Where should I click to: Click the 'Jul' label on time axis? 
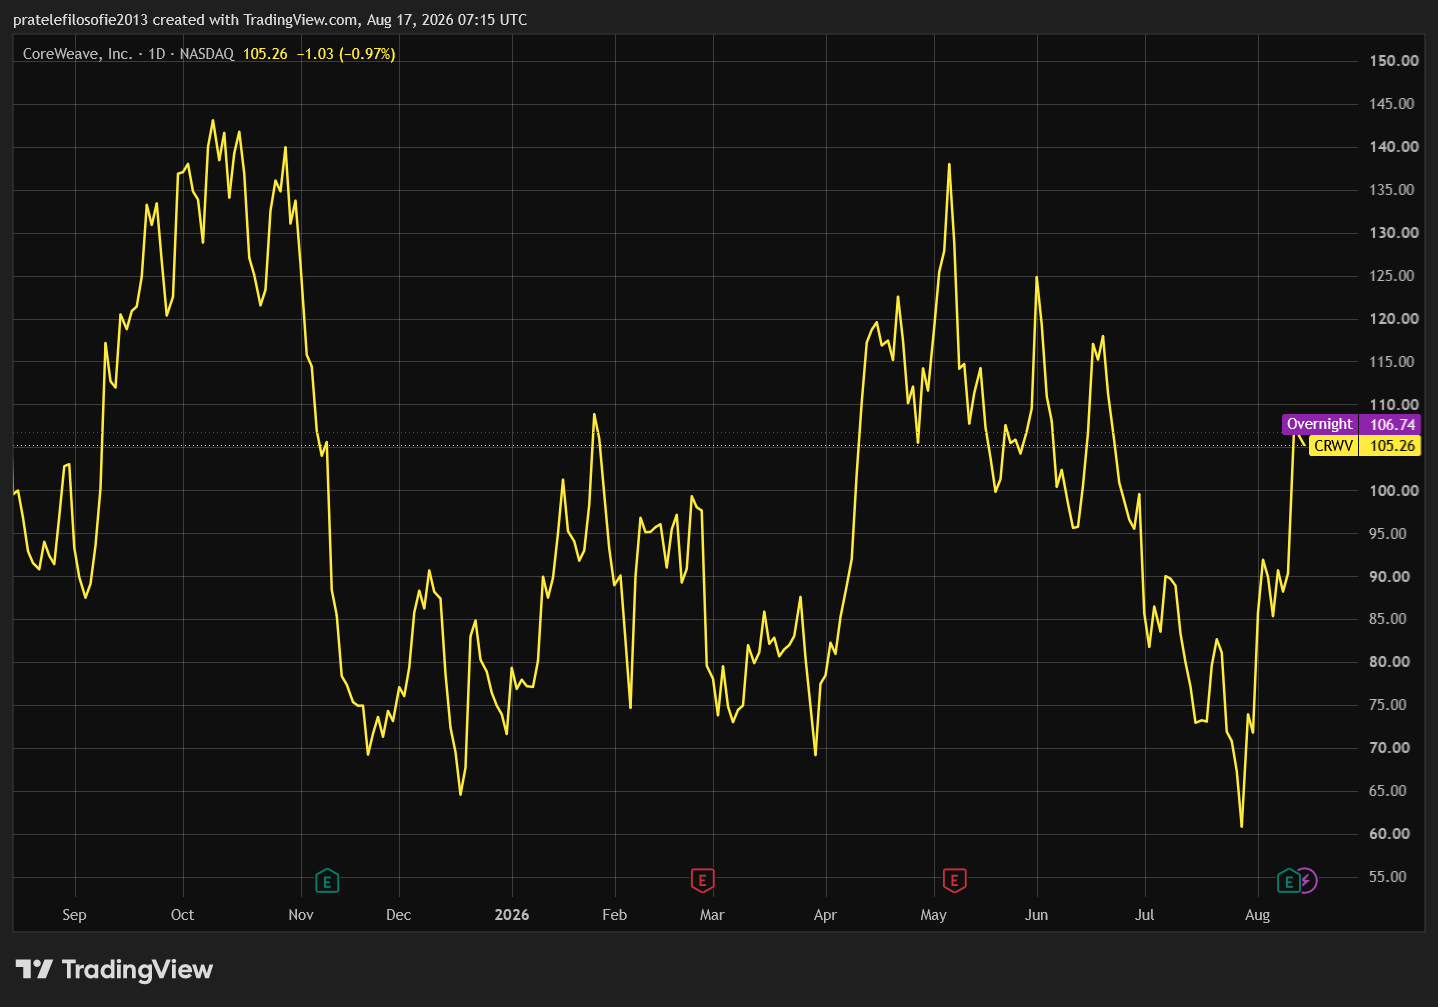click(1145, 915)
